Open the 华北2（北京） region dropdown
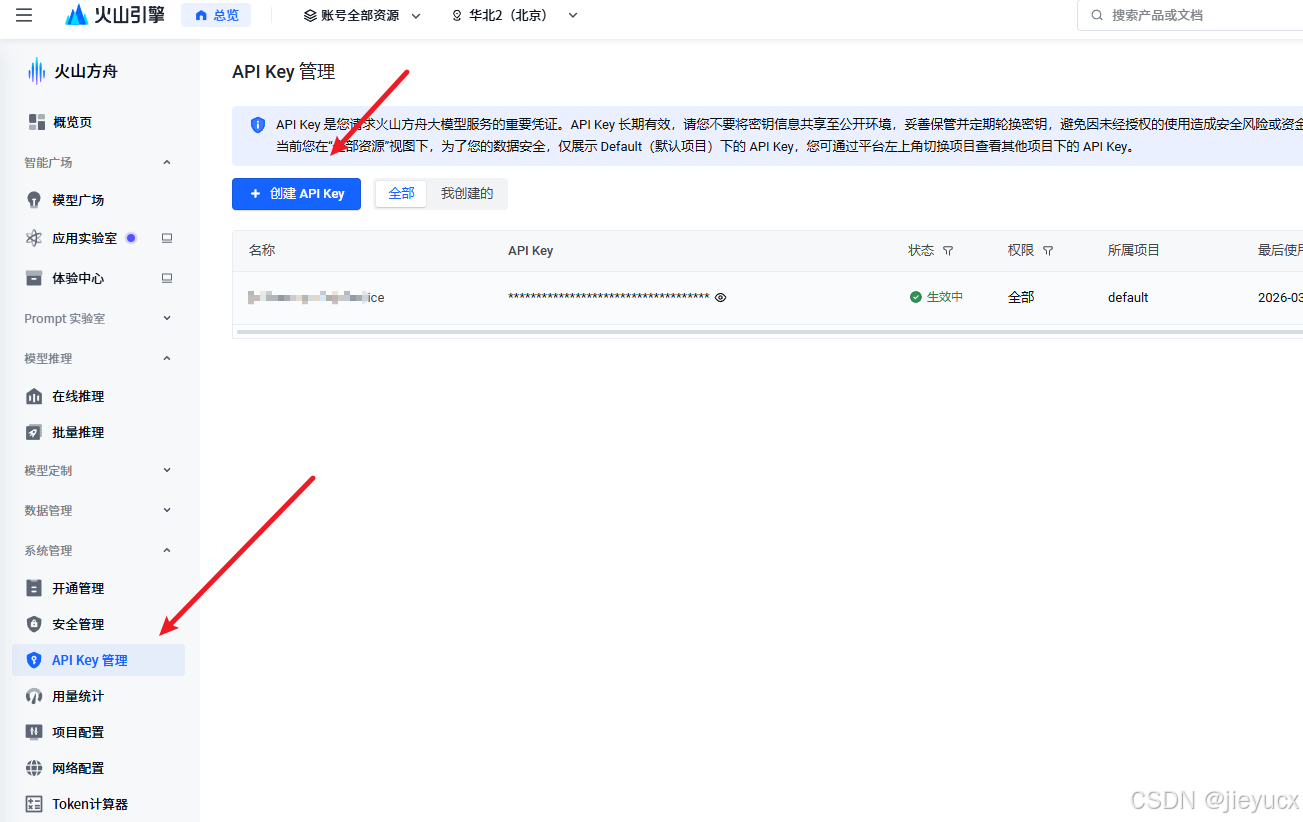The image size is (1303, 822). 515,15
